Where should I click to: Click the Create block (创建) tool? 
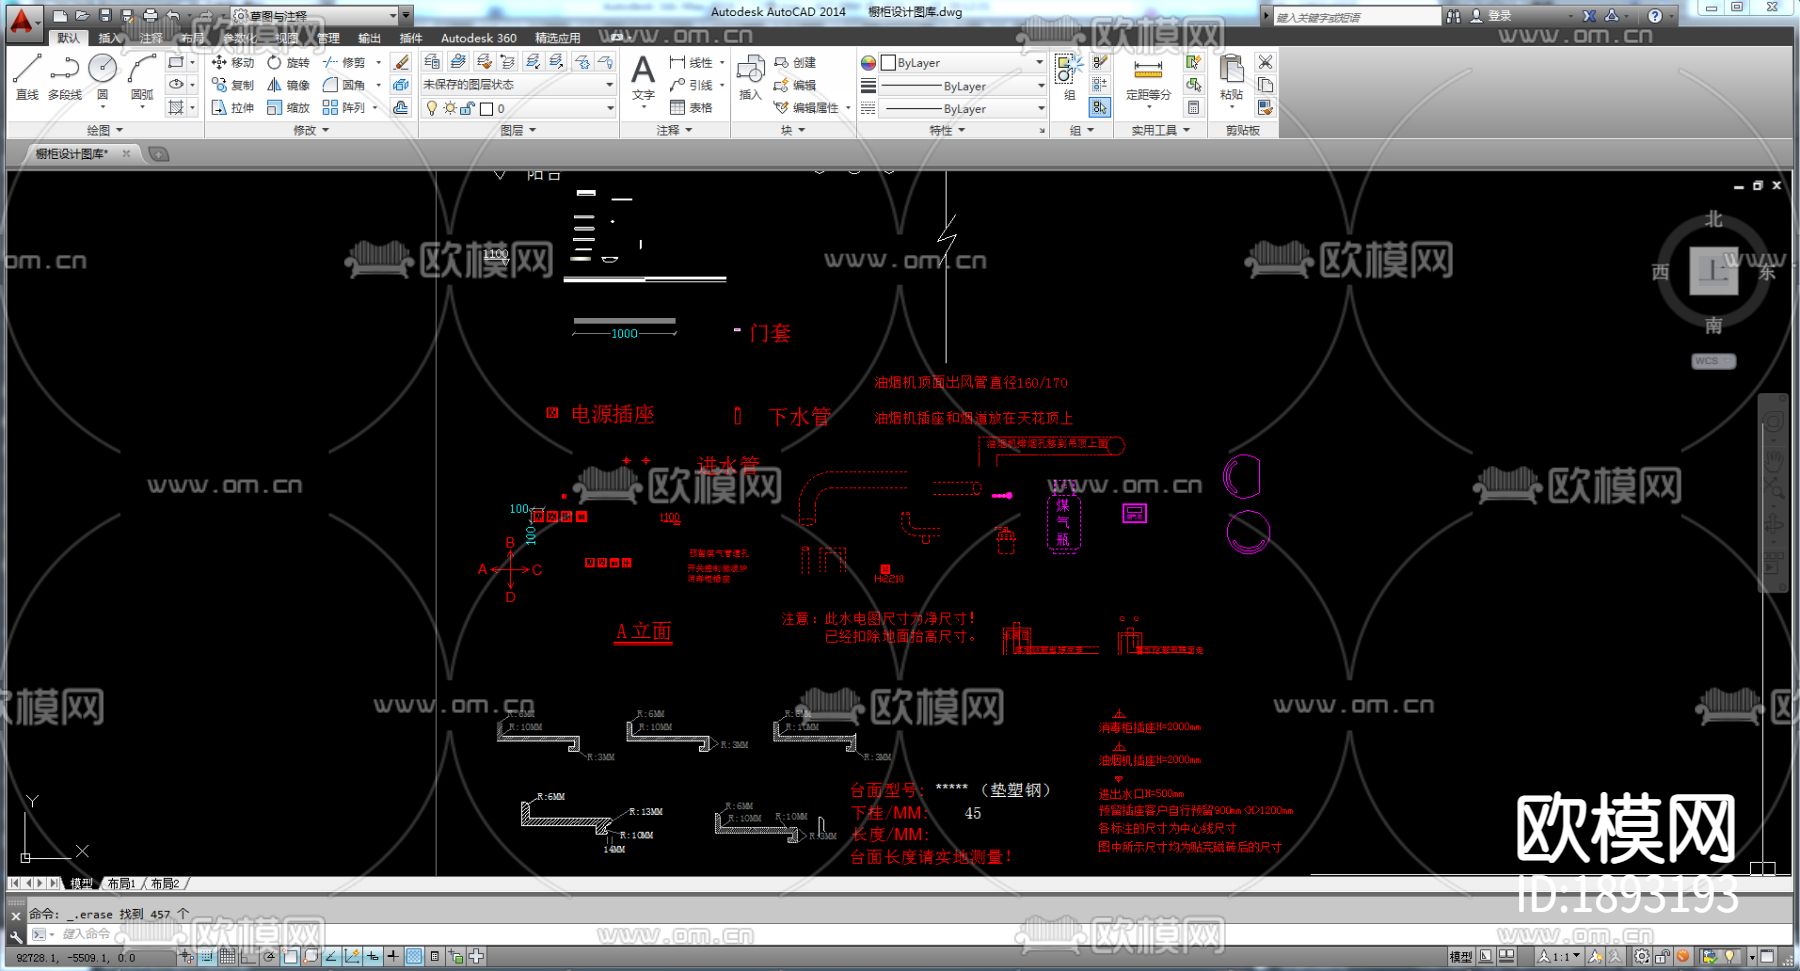pos(795,62)
